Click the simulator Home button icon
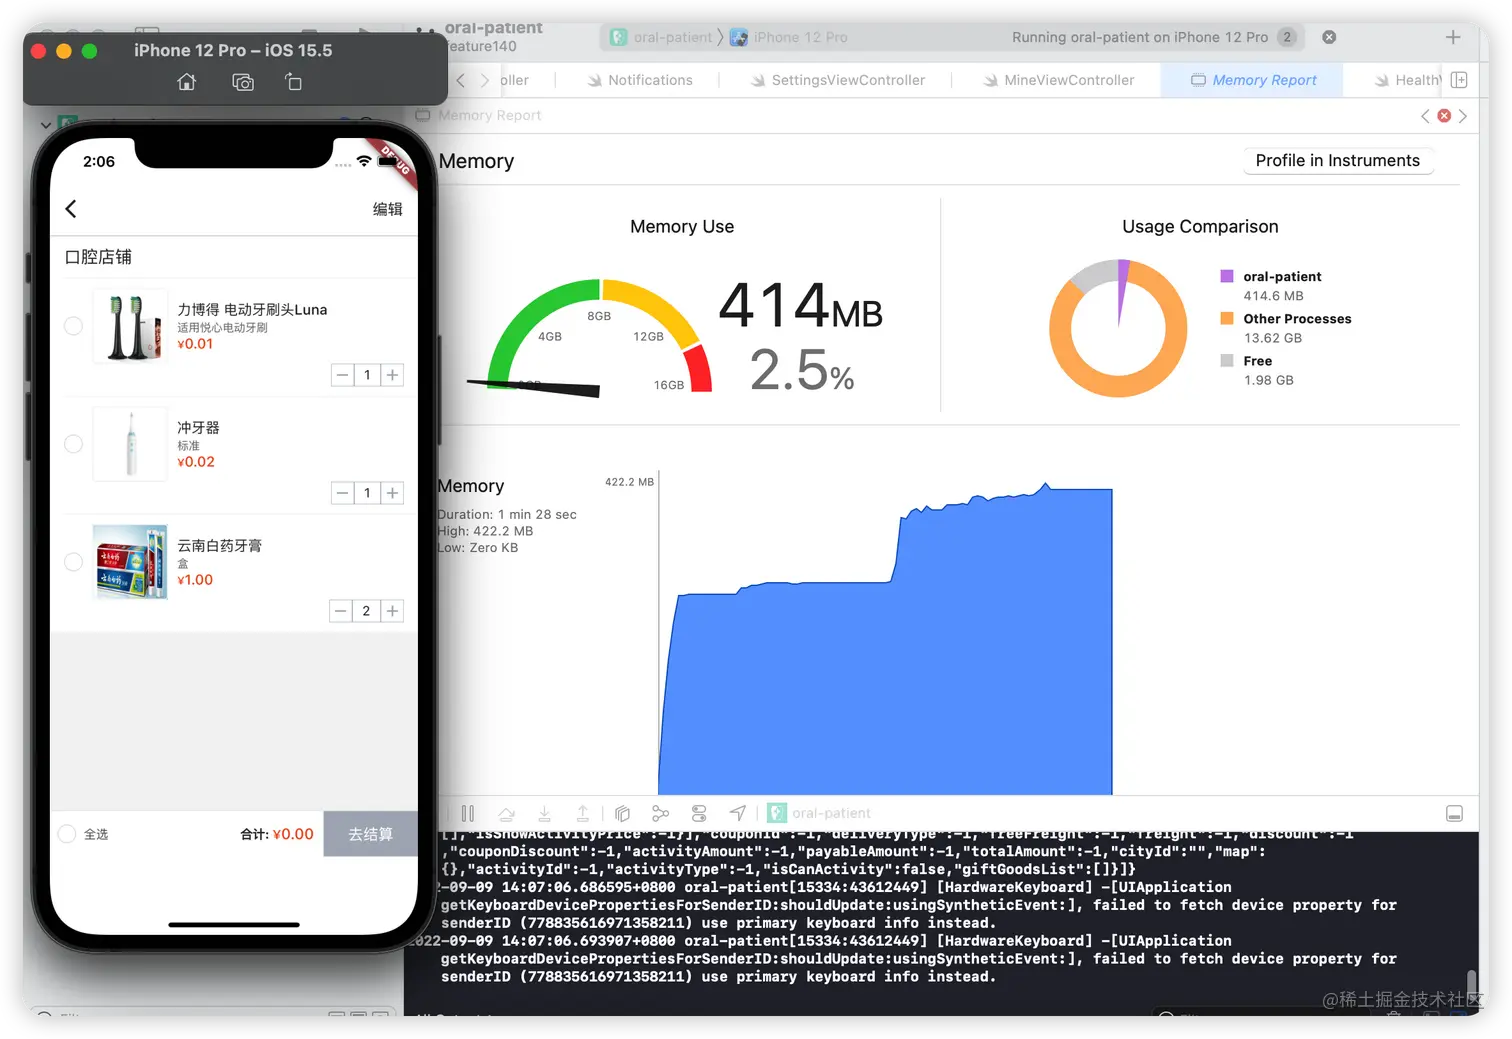This screenshot has height=1039, width=1512. (x=187, y=82)
